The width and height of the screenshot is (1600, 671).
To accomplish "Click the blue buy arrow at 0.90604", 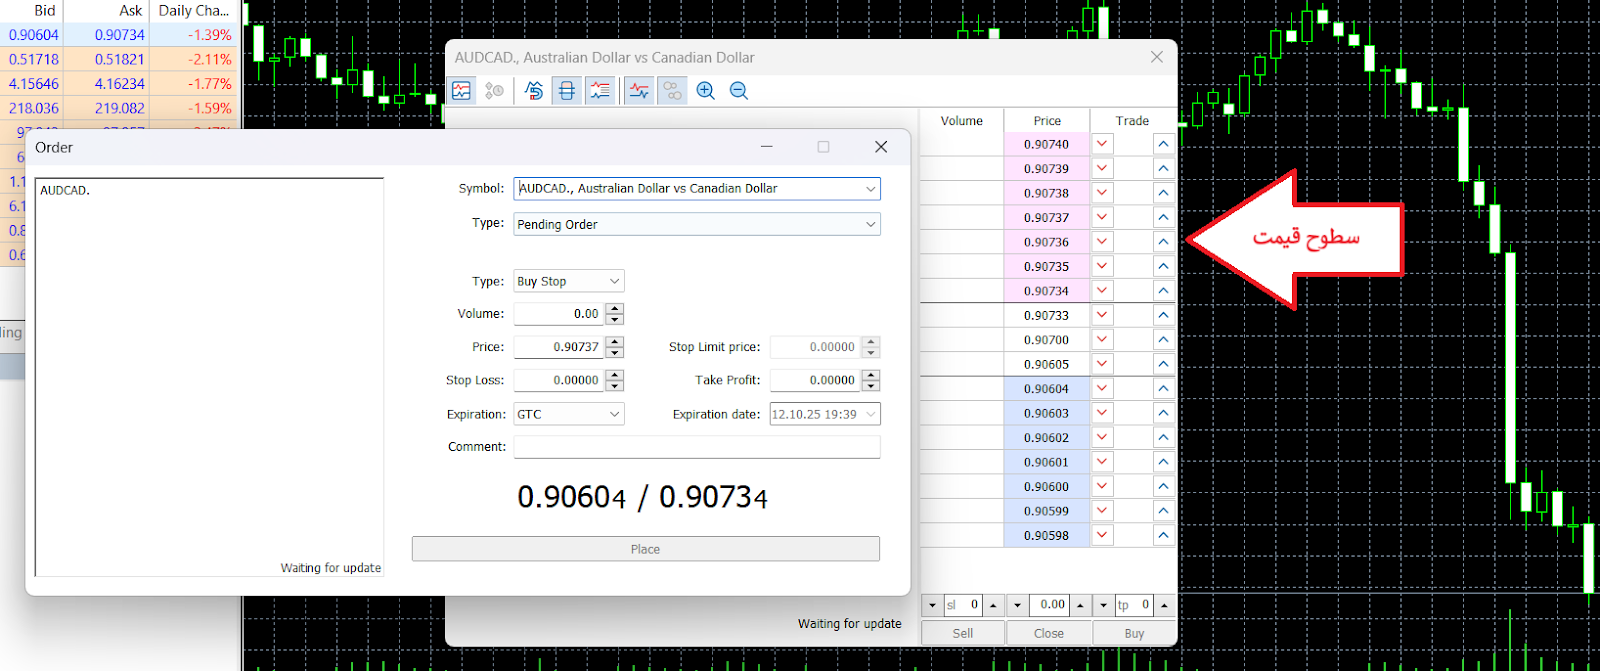I will tap(1163, 389).
